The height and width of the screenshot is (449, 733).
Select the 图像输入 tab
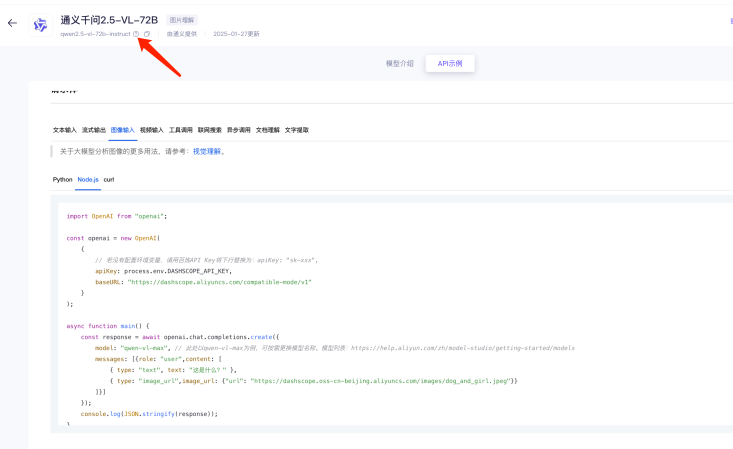pyautogui.click(x=123, y=130)
